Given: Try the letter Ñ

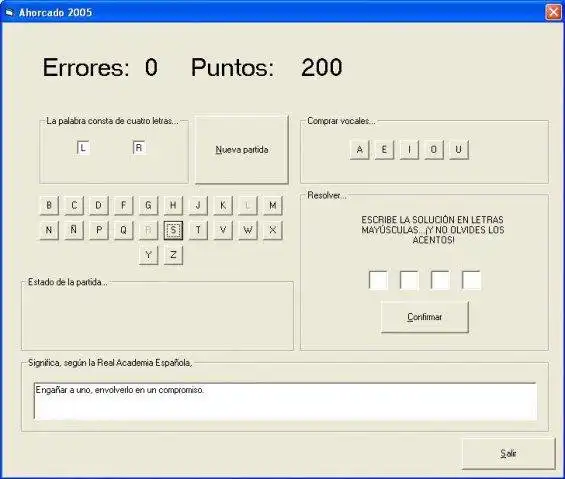Looking at the screenshot, I should (x=74, y=230).
